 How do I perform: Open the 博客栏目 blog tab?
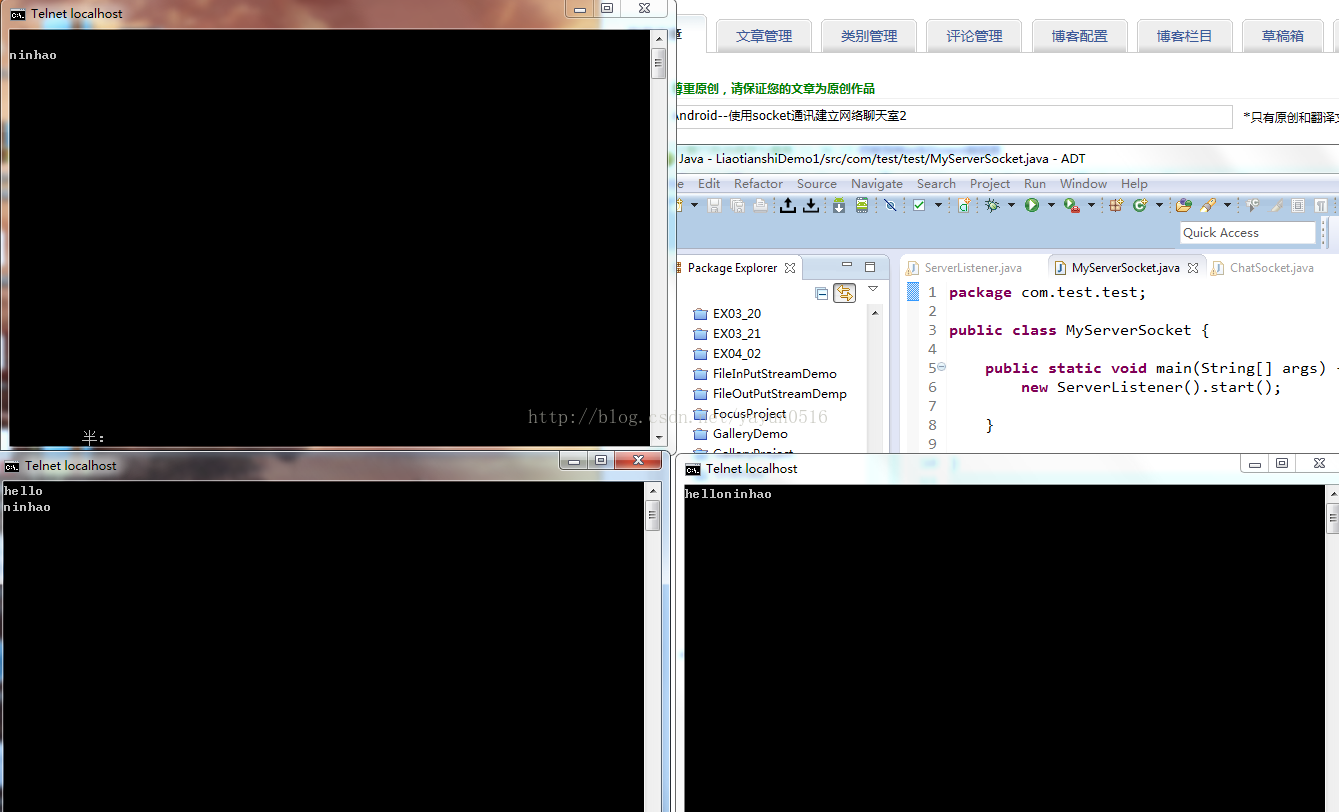tap(1185, 36)
